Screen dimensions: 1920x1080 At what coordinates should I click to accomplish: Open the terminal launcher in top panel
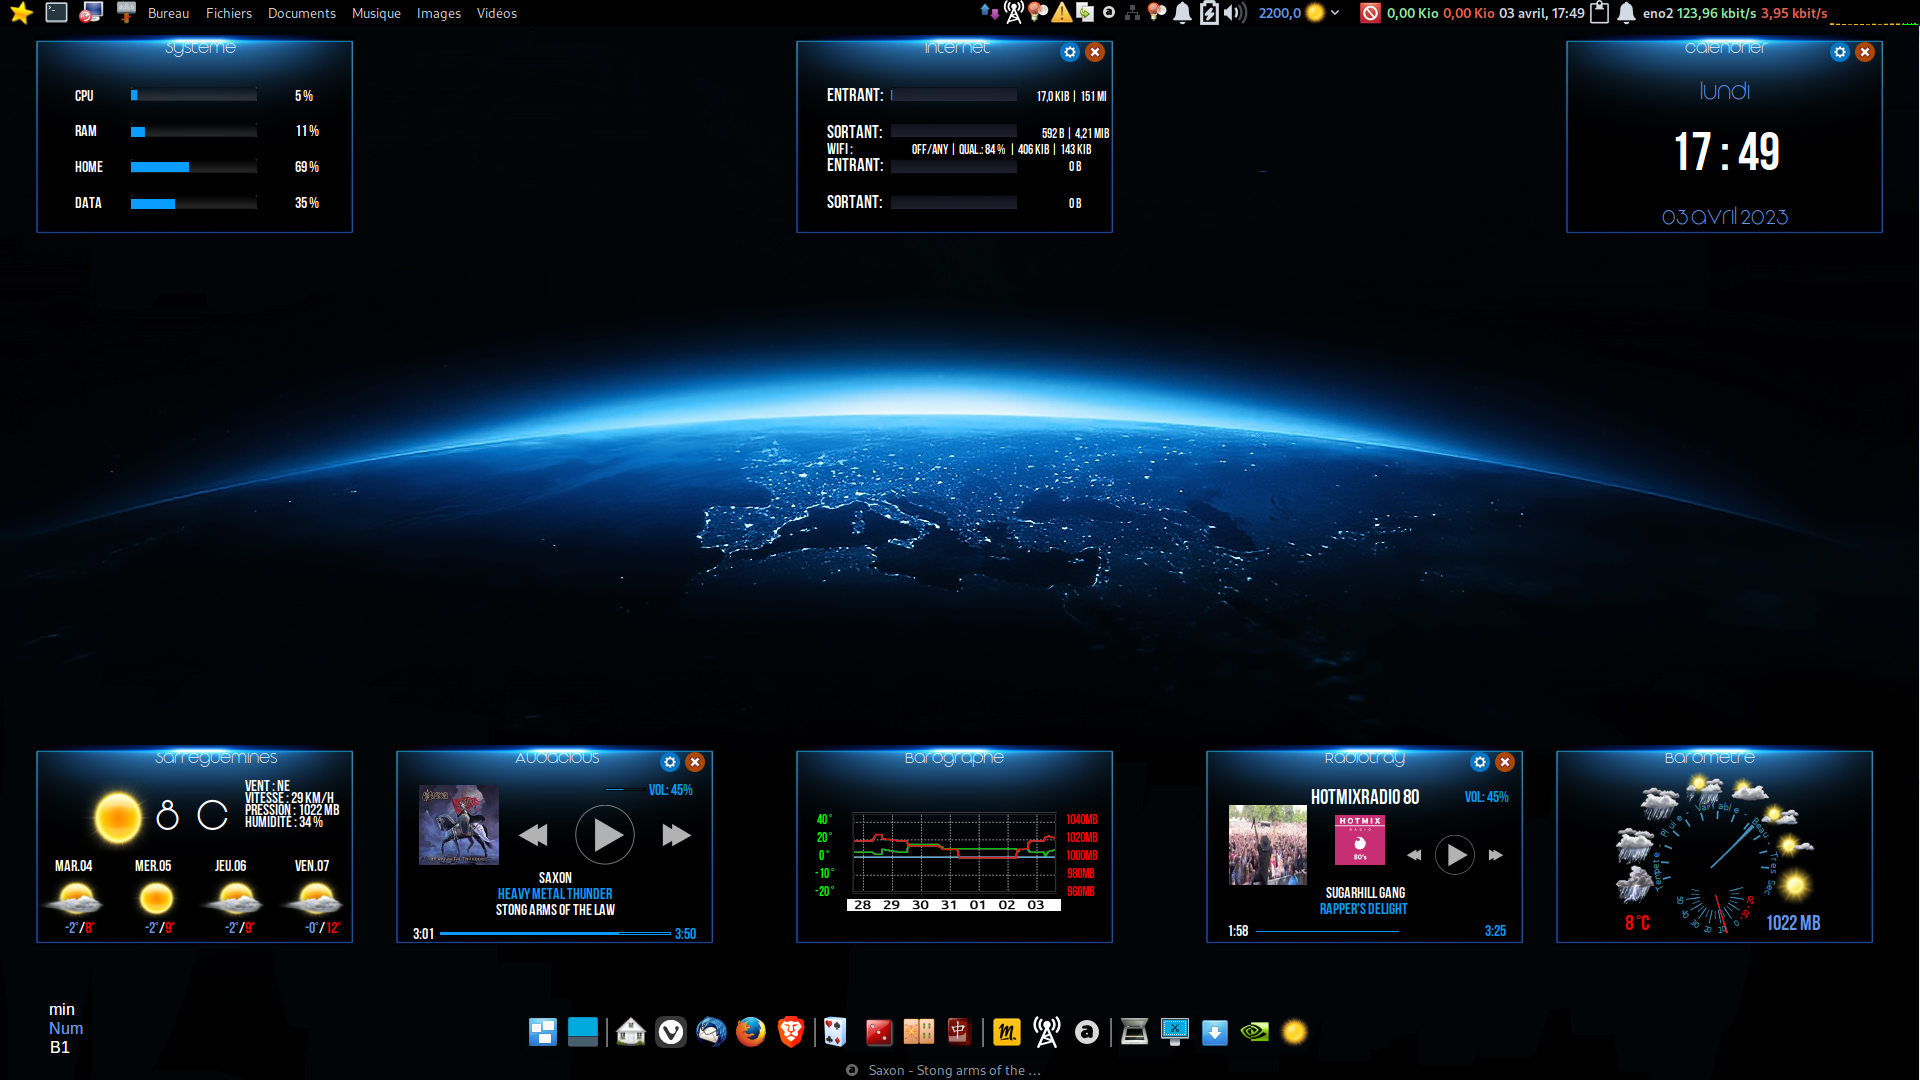click(x=57, y=13)
